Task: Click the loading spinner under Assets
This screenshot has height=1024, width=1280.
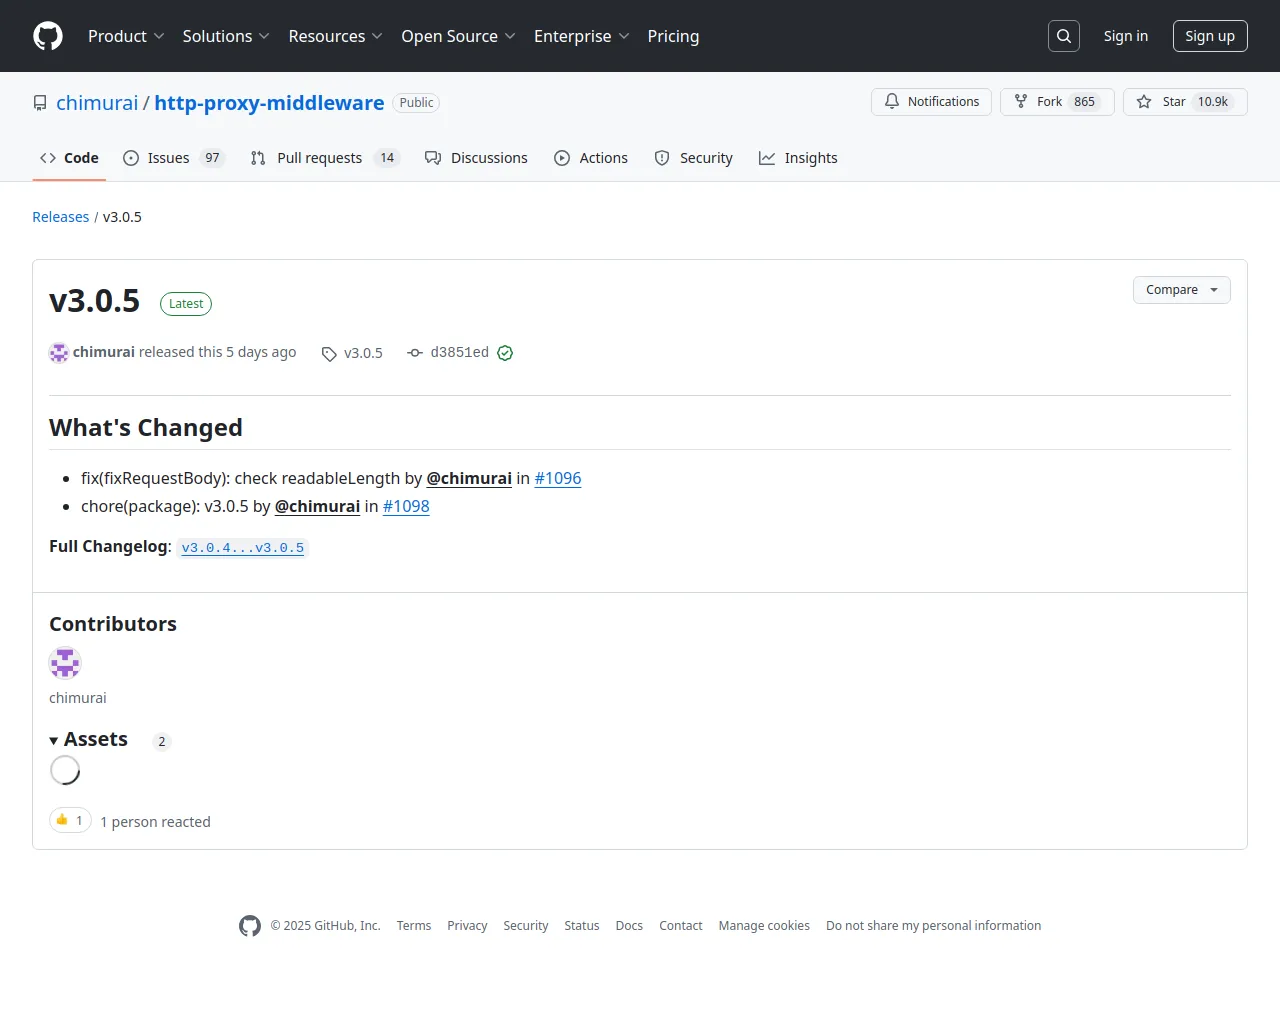Action: coord(65,770)
